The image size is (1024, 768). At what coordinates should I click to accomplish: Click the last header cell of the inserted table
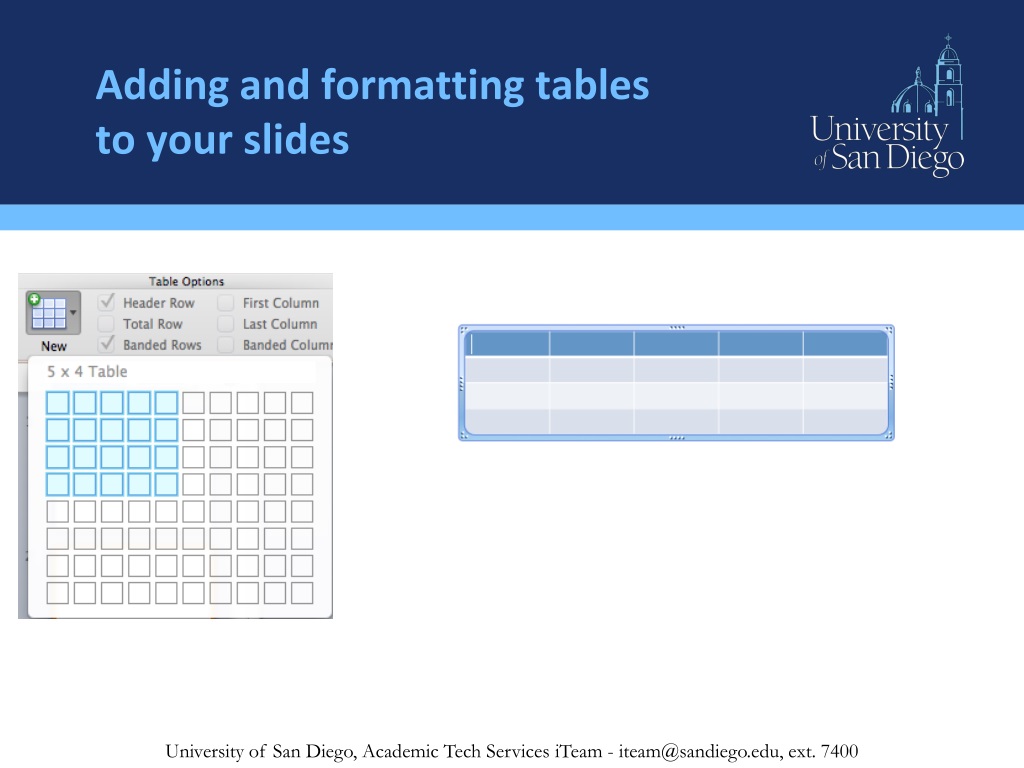pyautogui.click(x=844, y=344)
